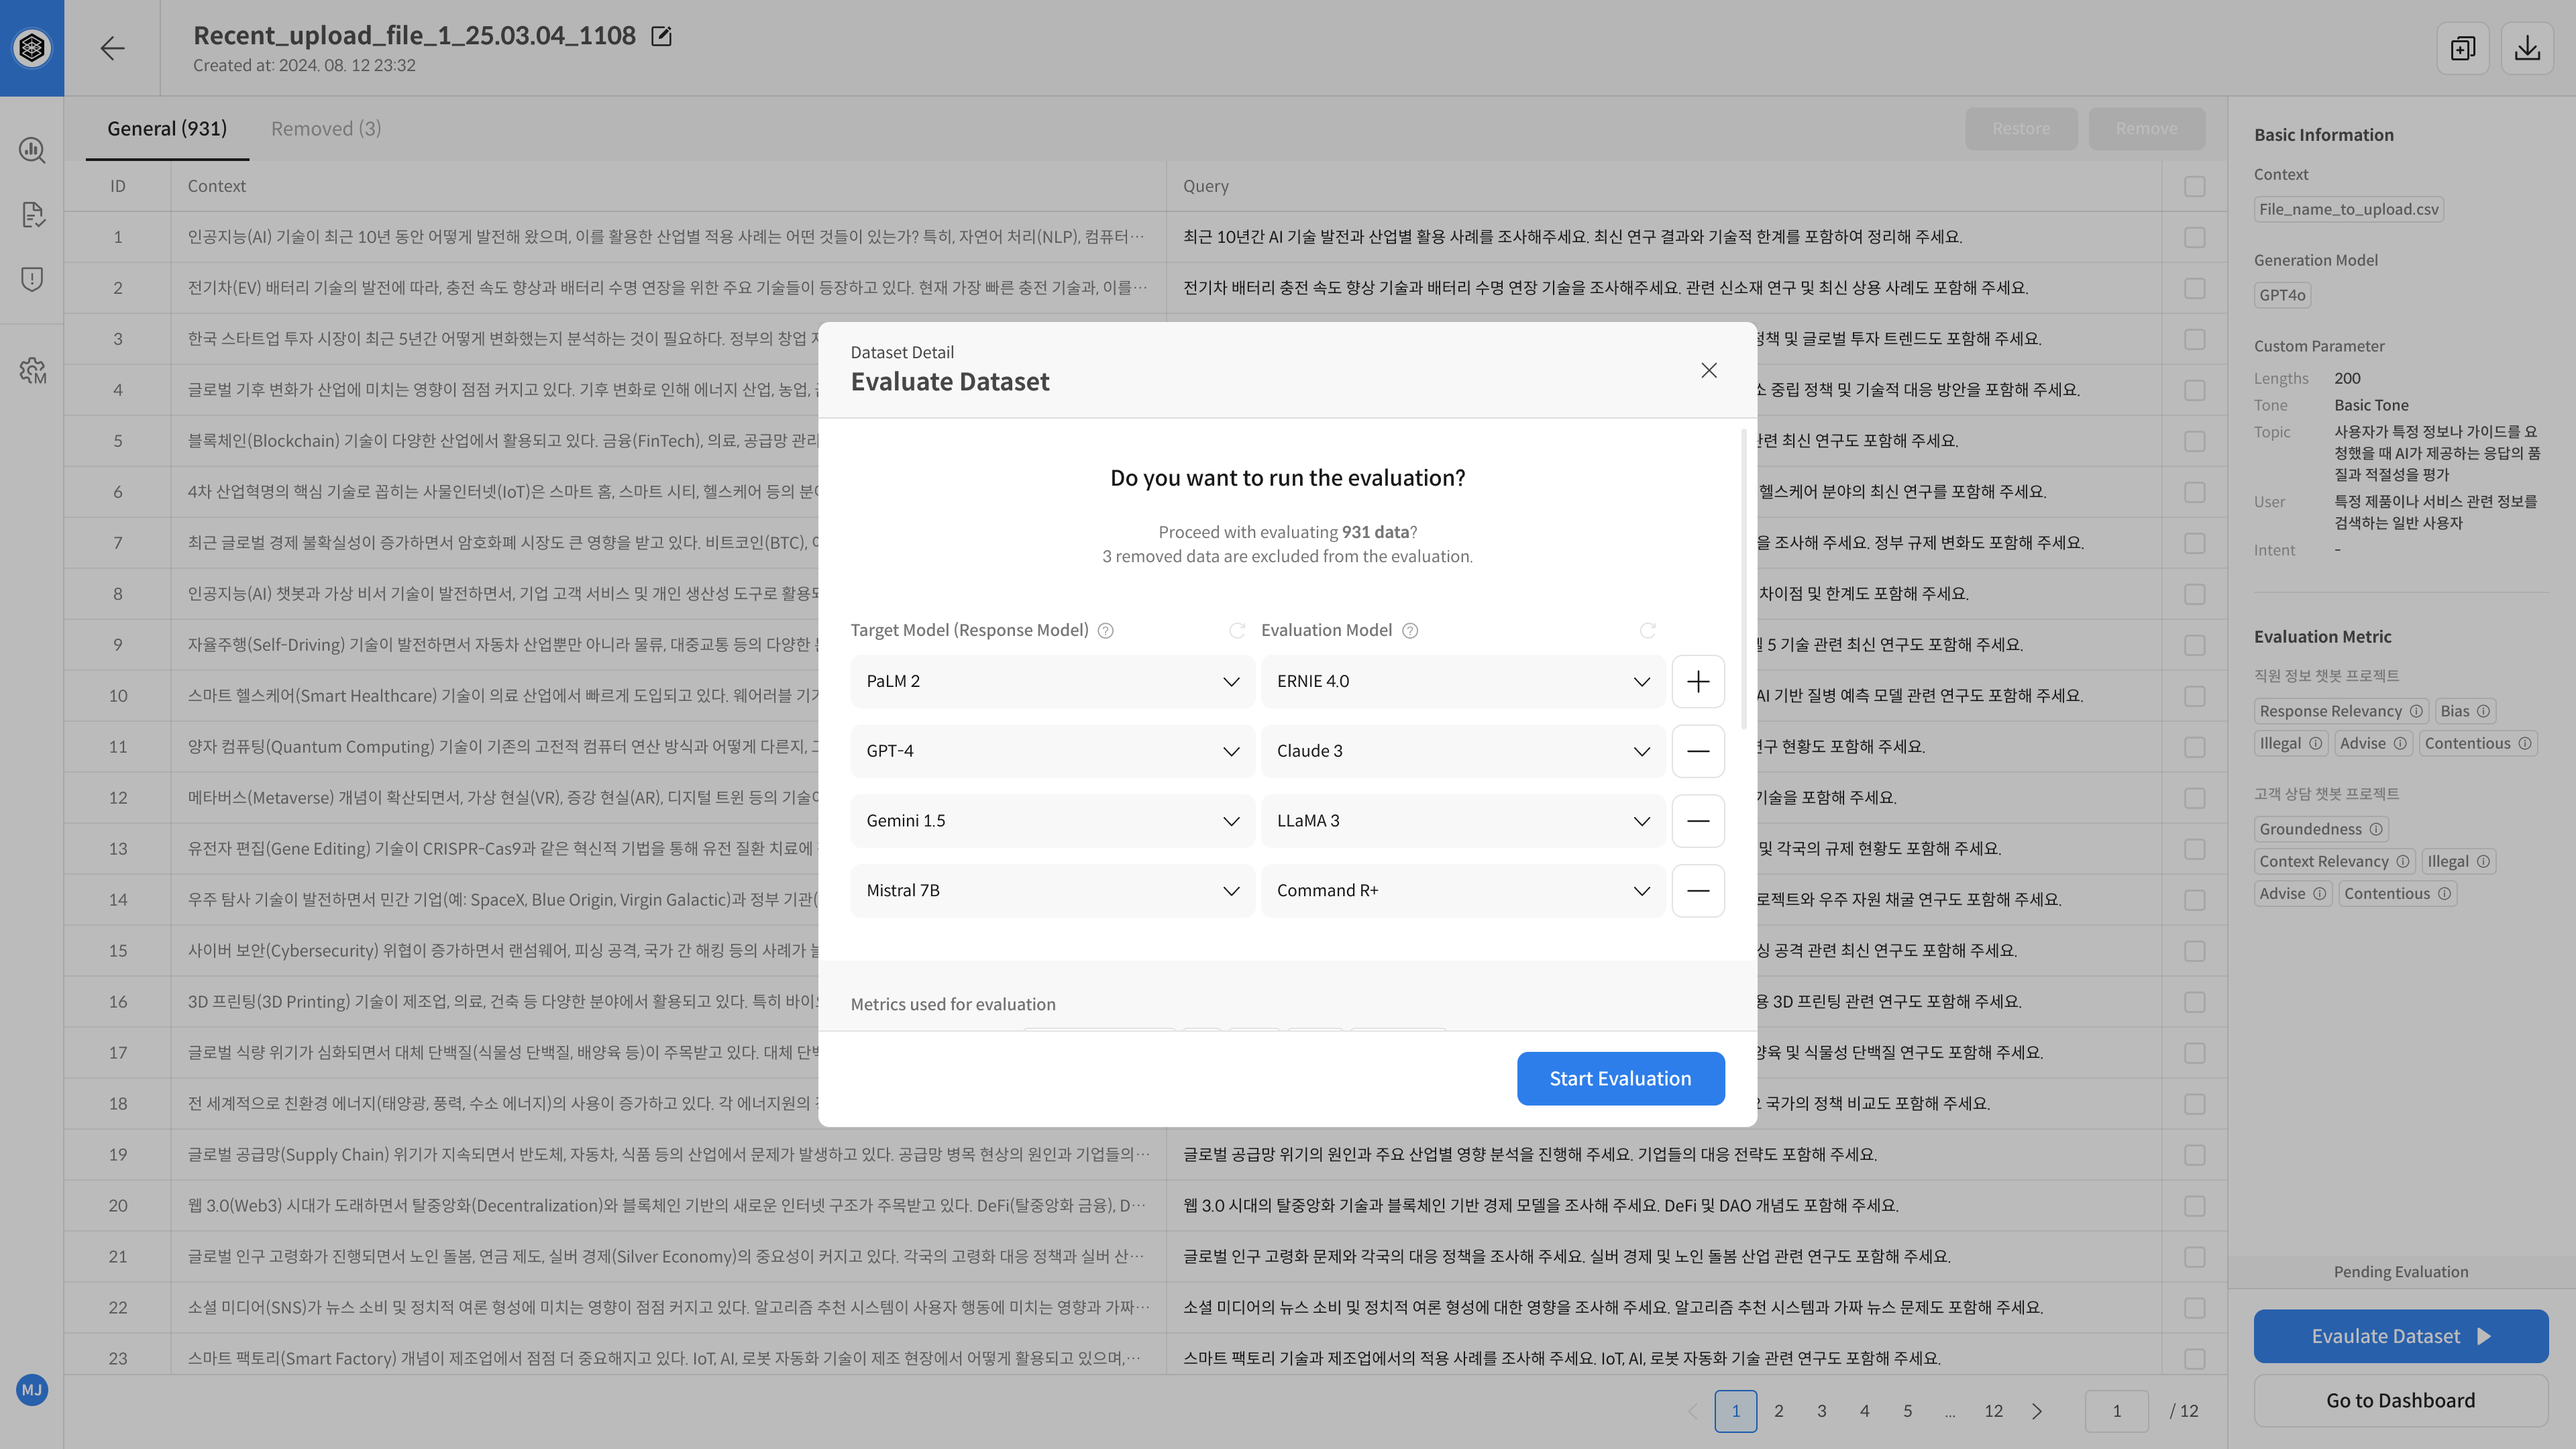The width and height of the screenshot is (2576, 1449).
Task: Click the File_name_to_upload.csv context tag
Action: pos(2349,209)
